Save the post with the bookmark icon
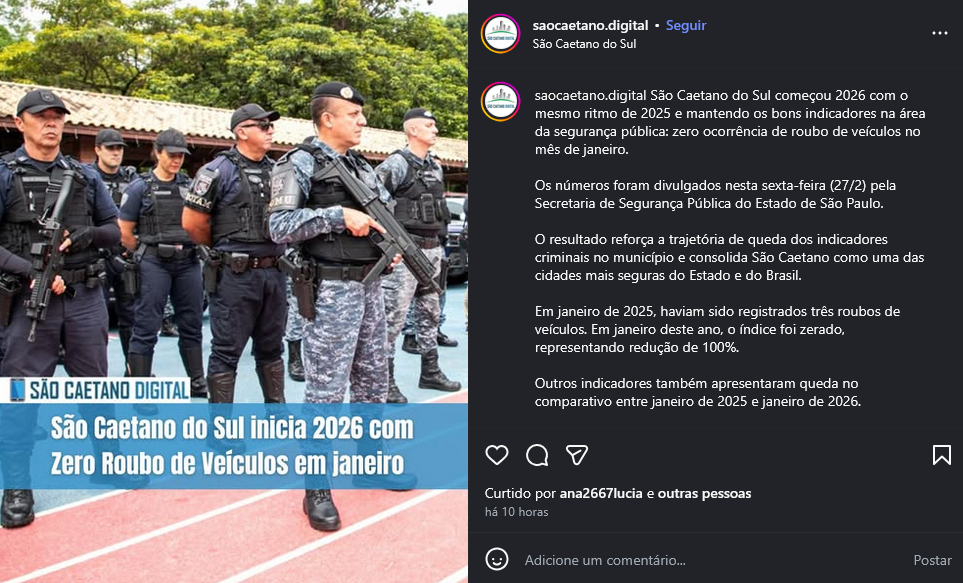The width and height of the screenshot is (963, 583). point(942,455)
